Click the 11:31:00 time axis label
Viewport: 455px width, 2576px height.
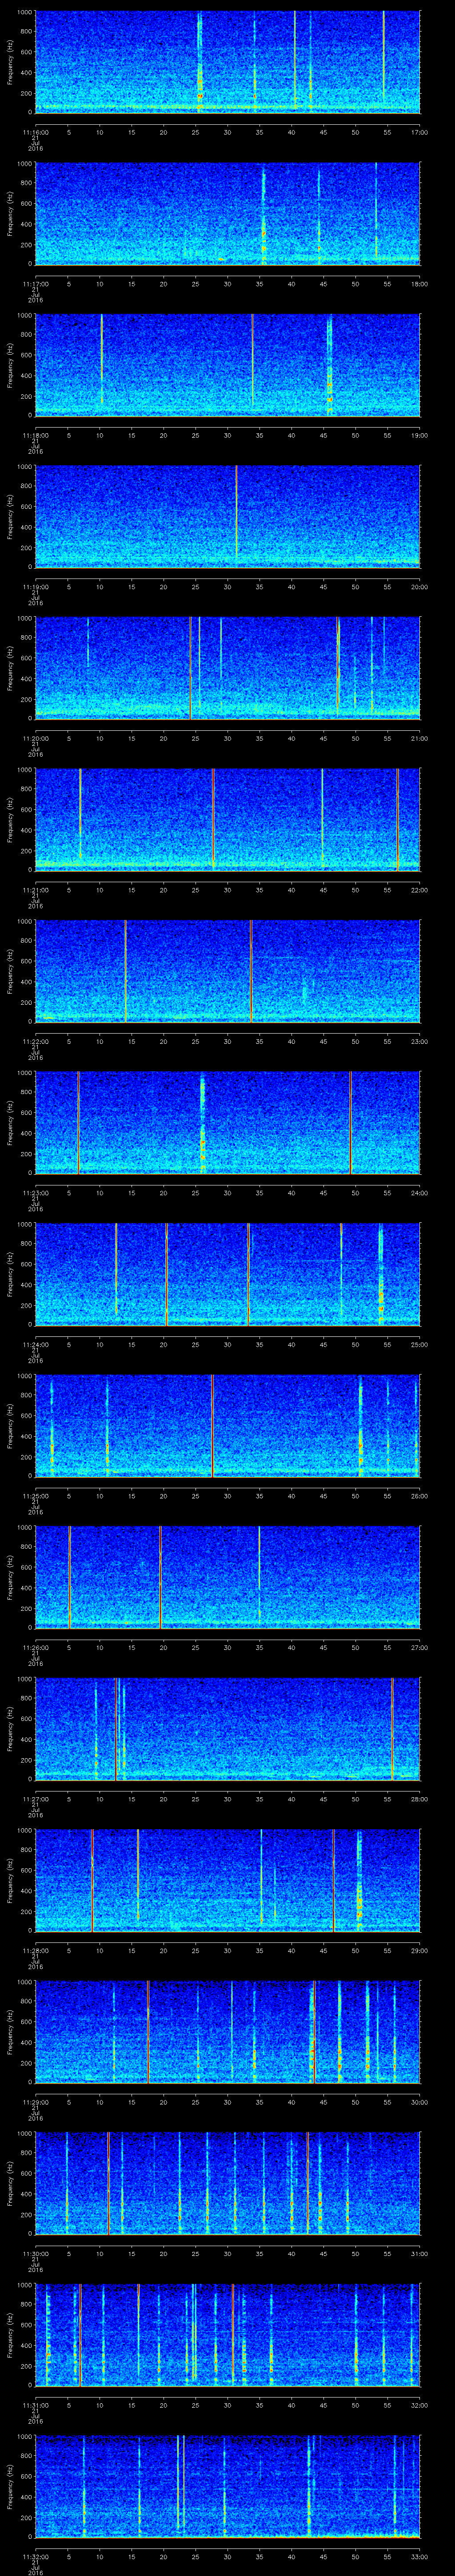(x=35, y=2405)
